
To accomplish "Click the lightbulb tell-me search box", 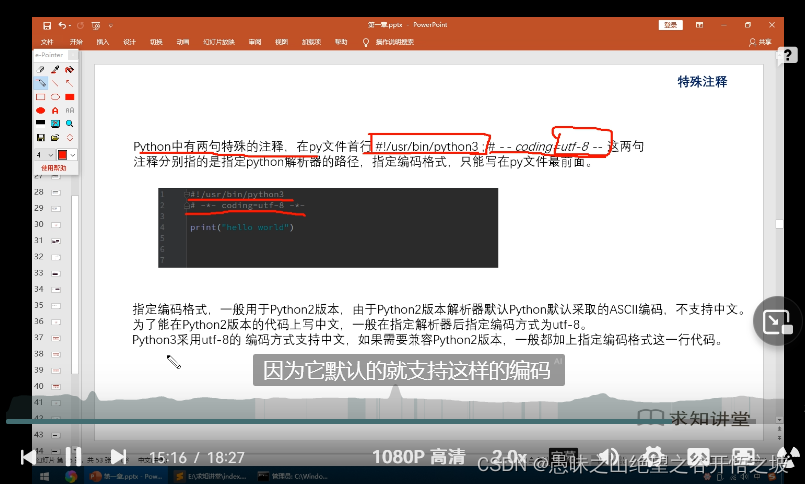I will [x=389, y=42].
